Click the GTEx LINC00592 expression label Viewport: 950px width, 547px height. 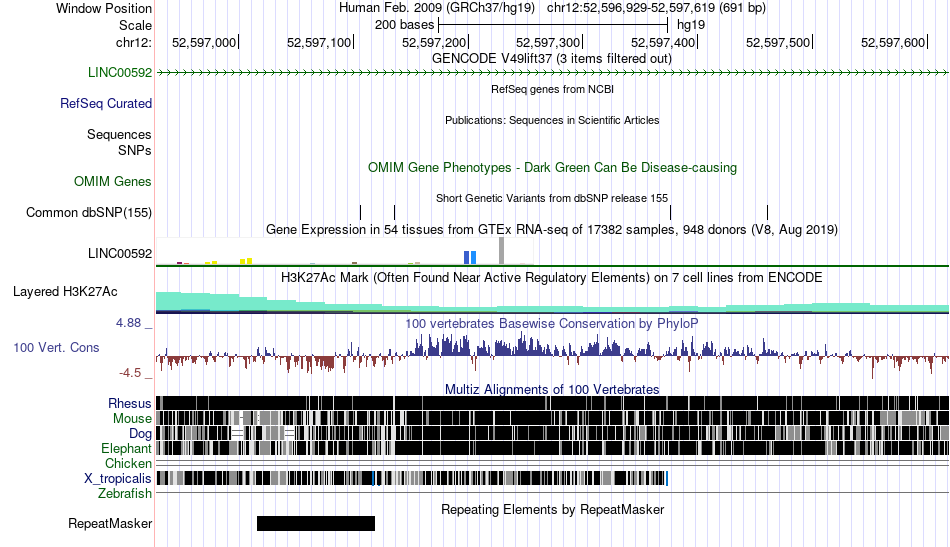[x=119, y=253]
